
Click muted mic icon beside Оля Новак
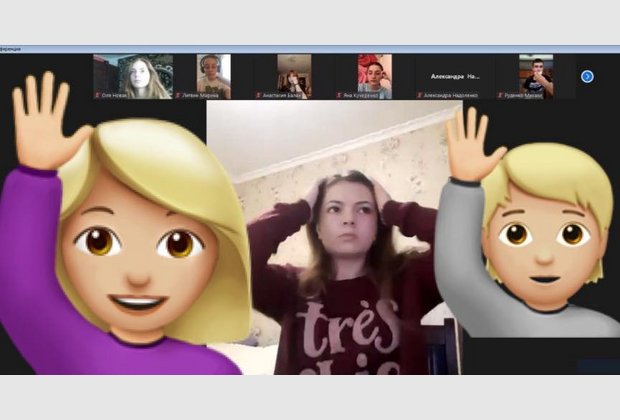click(97, 95)
